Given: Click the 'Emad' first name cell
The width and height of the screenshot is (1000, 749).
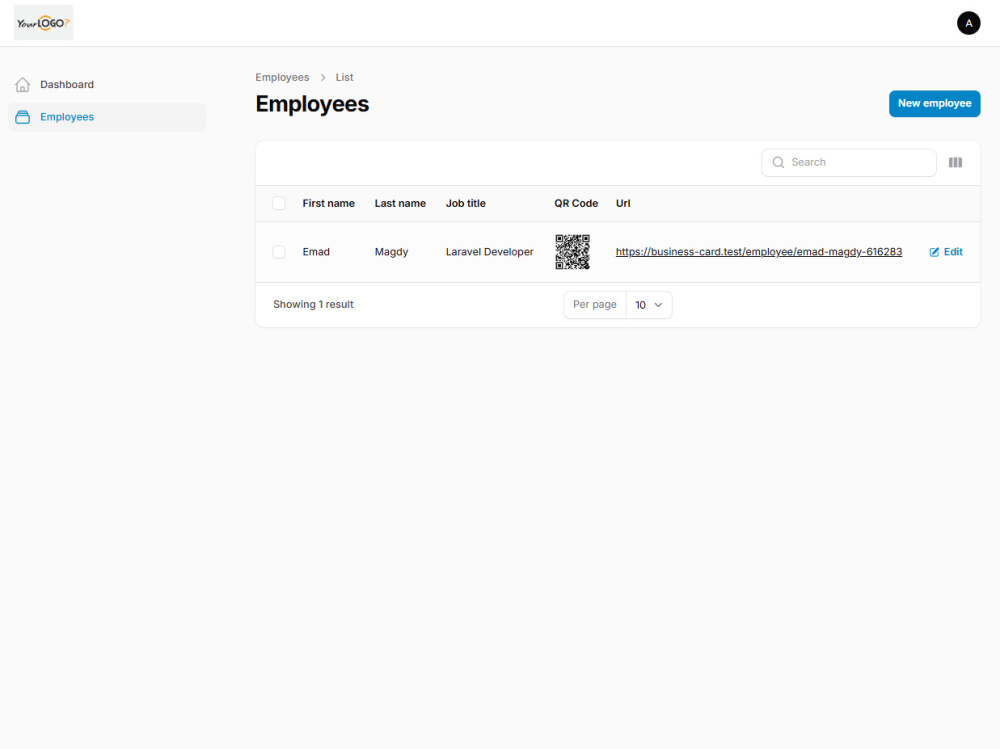Looking at the screenshot, I should (316, 252).
